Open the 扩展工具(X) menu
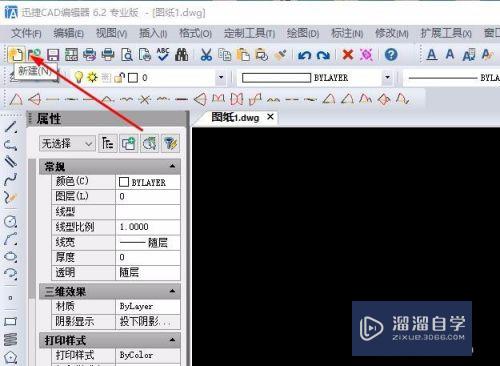500x366 pixels. click(446, 33)
